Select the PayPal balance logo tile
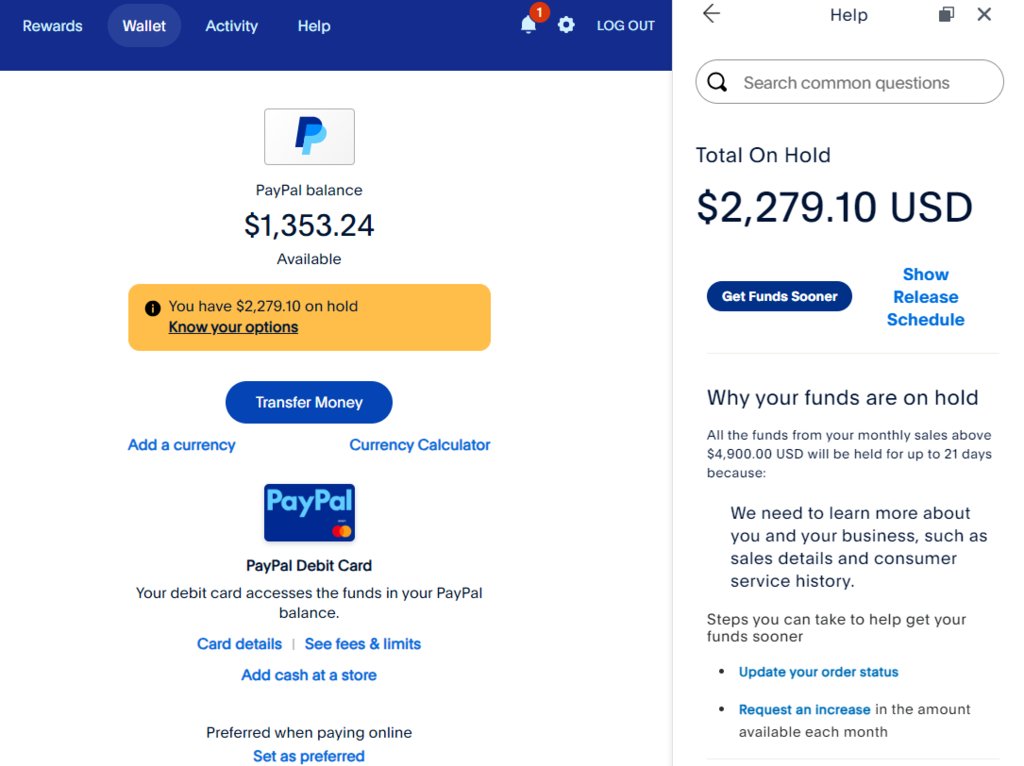 (310, 136)
